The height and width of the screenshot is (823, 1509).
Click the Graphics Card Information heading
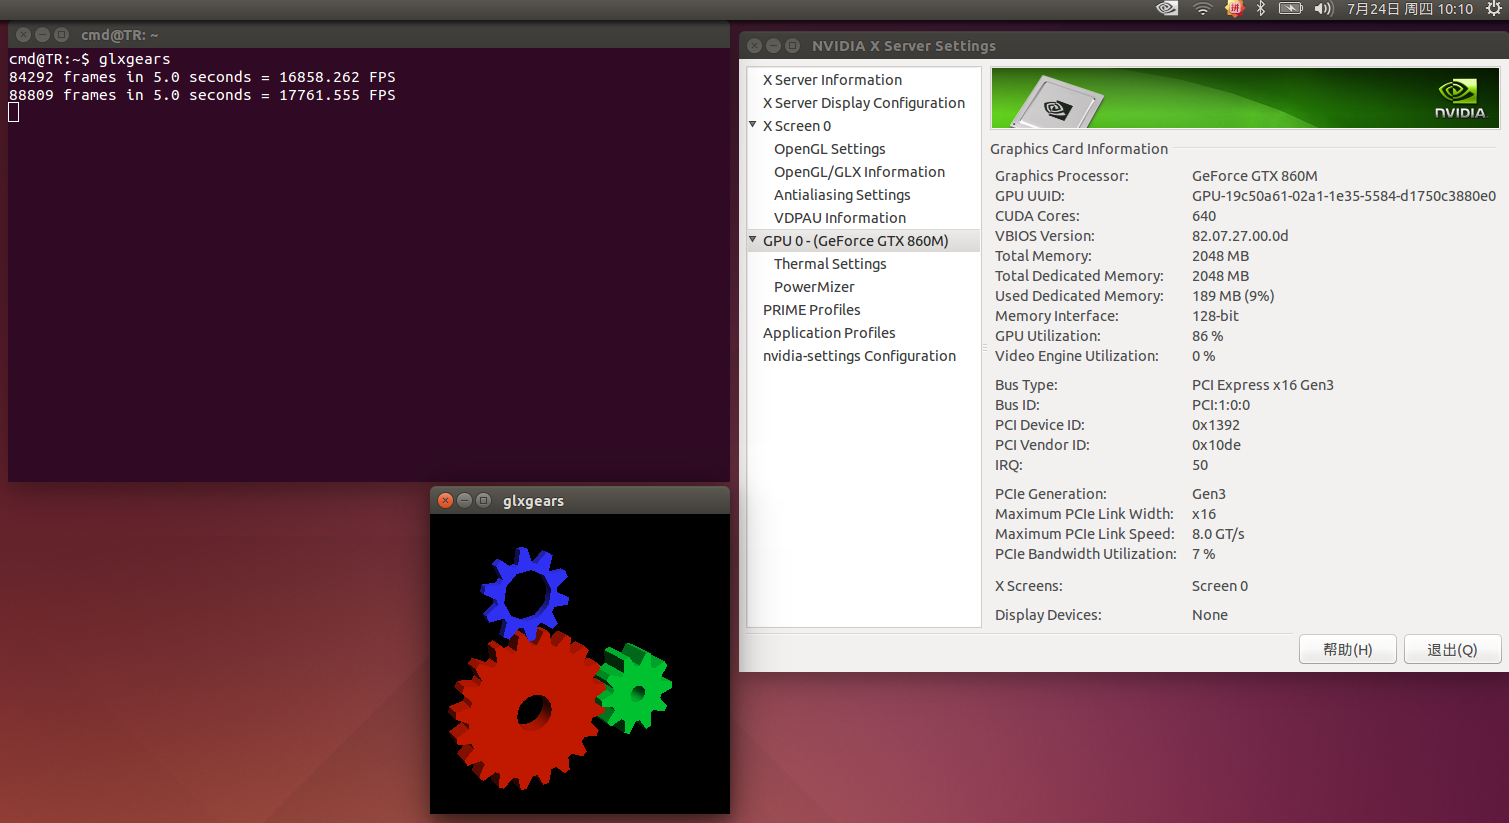pos(1078,149)
